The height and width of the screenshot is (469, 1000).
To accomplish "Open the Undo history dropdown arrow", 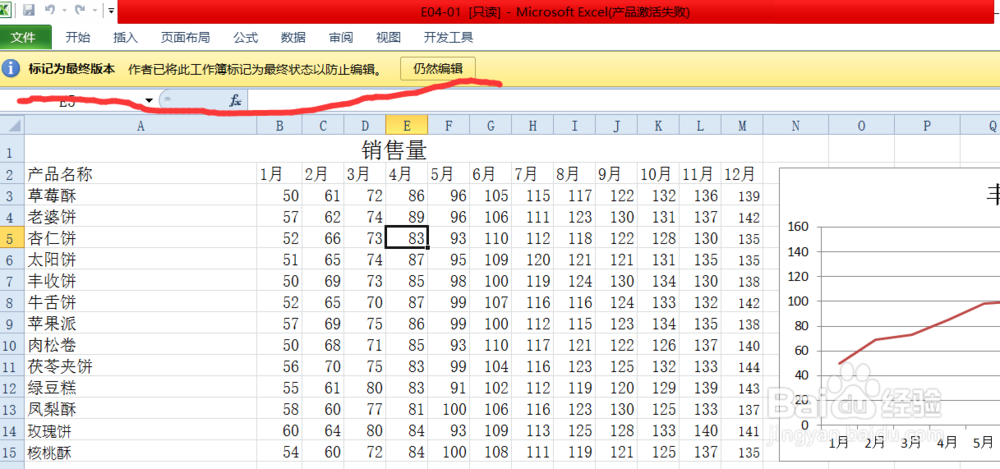I will click(64, 10).
